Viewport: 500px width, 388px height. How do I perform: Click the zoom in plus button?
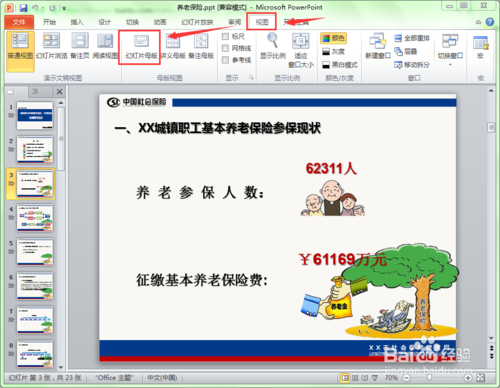pos(468,378)
